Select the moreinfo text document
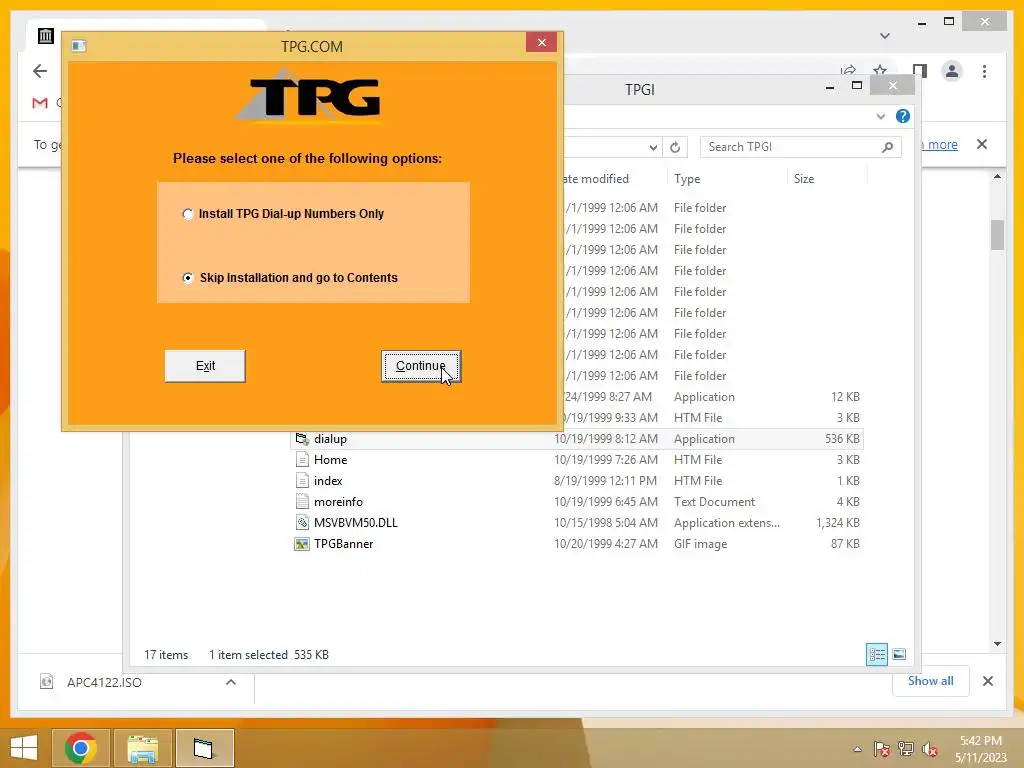This screenshot has width=1024, height=768. point(577,502)
